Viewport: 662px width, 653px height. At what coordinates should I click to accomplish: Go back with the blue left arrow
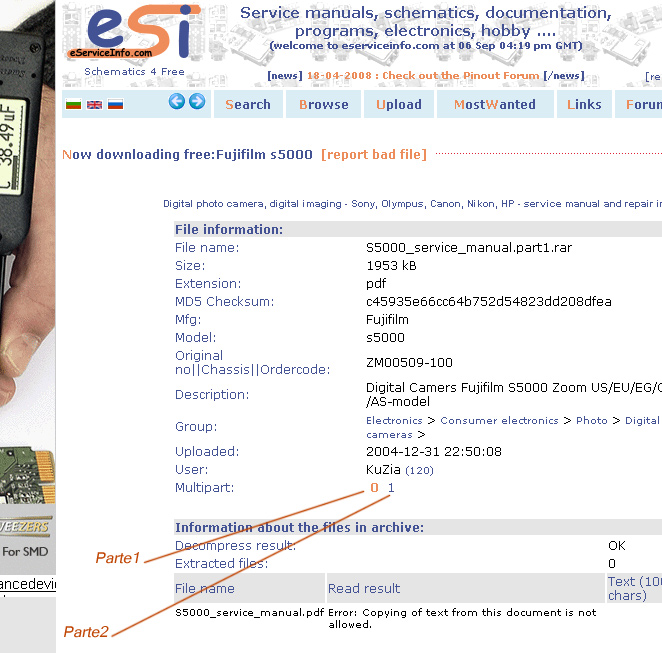pos(177,102)
